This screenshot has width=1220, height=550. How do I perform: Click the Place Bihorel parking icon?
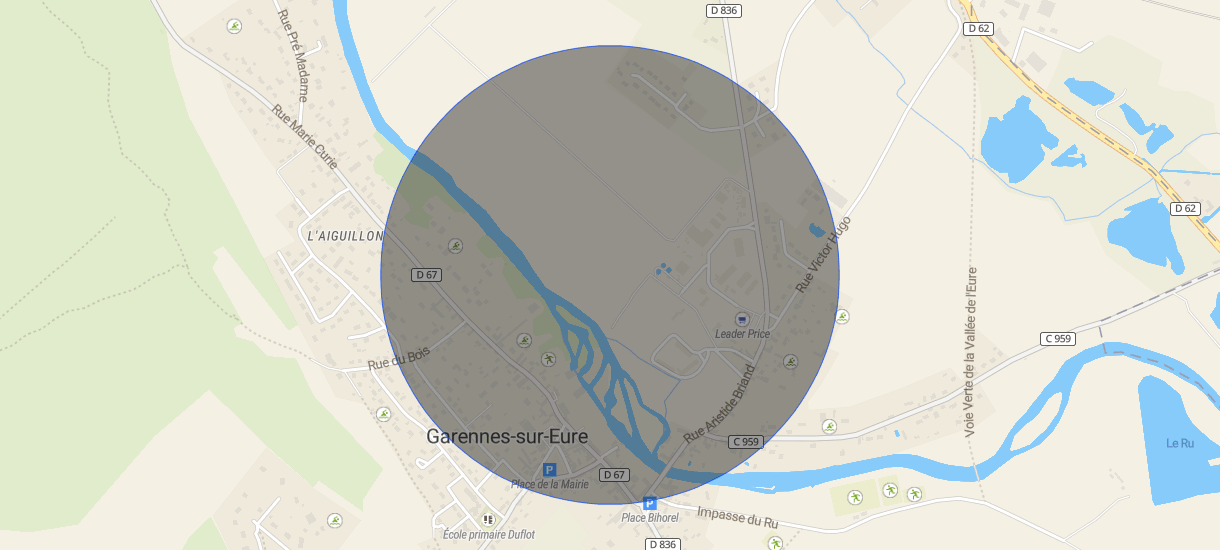coord(649,503)
